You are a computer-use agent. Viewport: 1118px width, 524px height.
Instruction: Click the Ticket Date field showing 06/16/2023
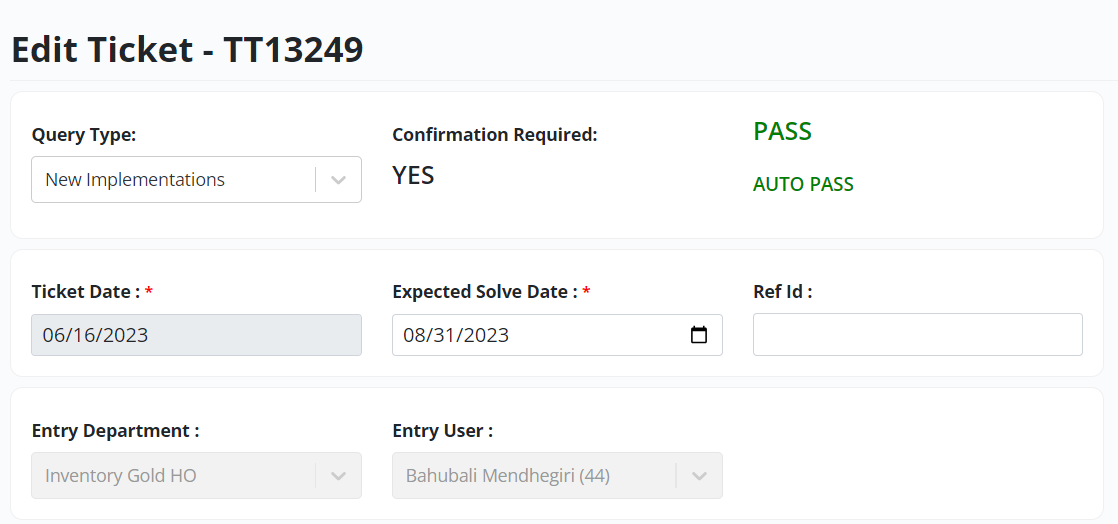196,335
